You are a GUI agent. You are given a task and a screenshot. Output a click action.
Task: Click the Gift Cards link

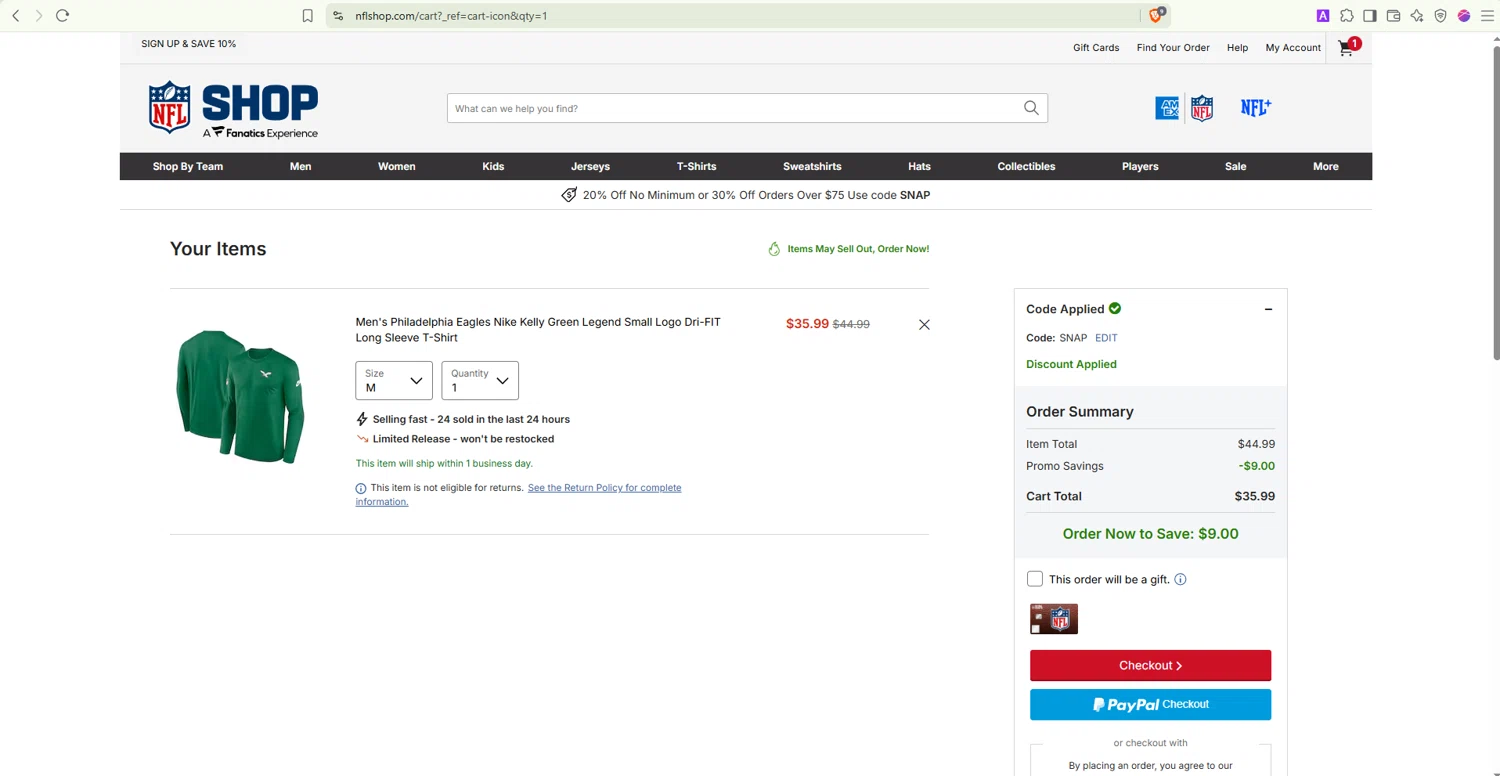click(1096, 48)
